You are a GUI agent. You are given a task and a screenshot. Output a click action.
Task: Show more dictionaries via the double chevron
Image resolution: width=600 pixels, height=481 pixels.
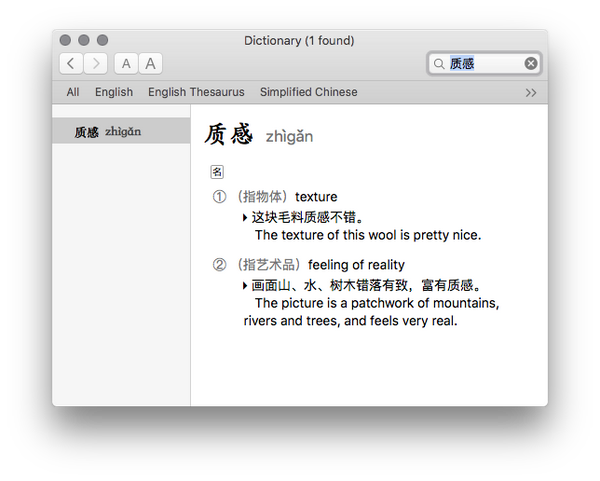pyautogui.click(x=531, y=93)
